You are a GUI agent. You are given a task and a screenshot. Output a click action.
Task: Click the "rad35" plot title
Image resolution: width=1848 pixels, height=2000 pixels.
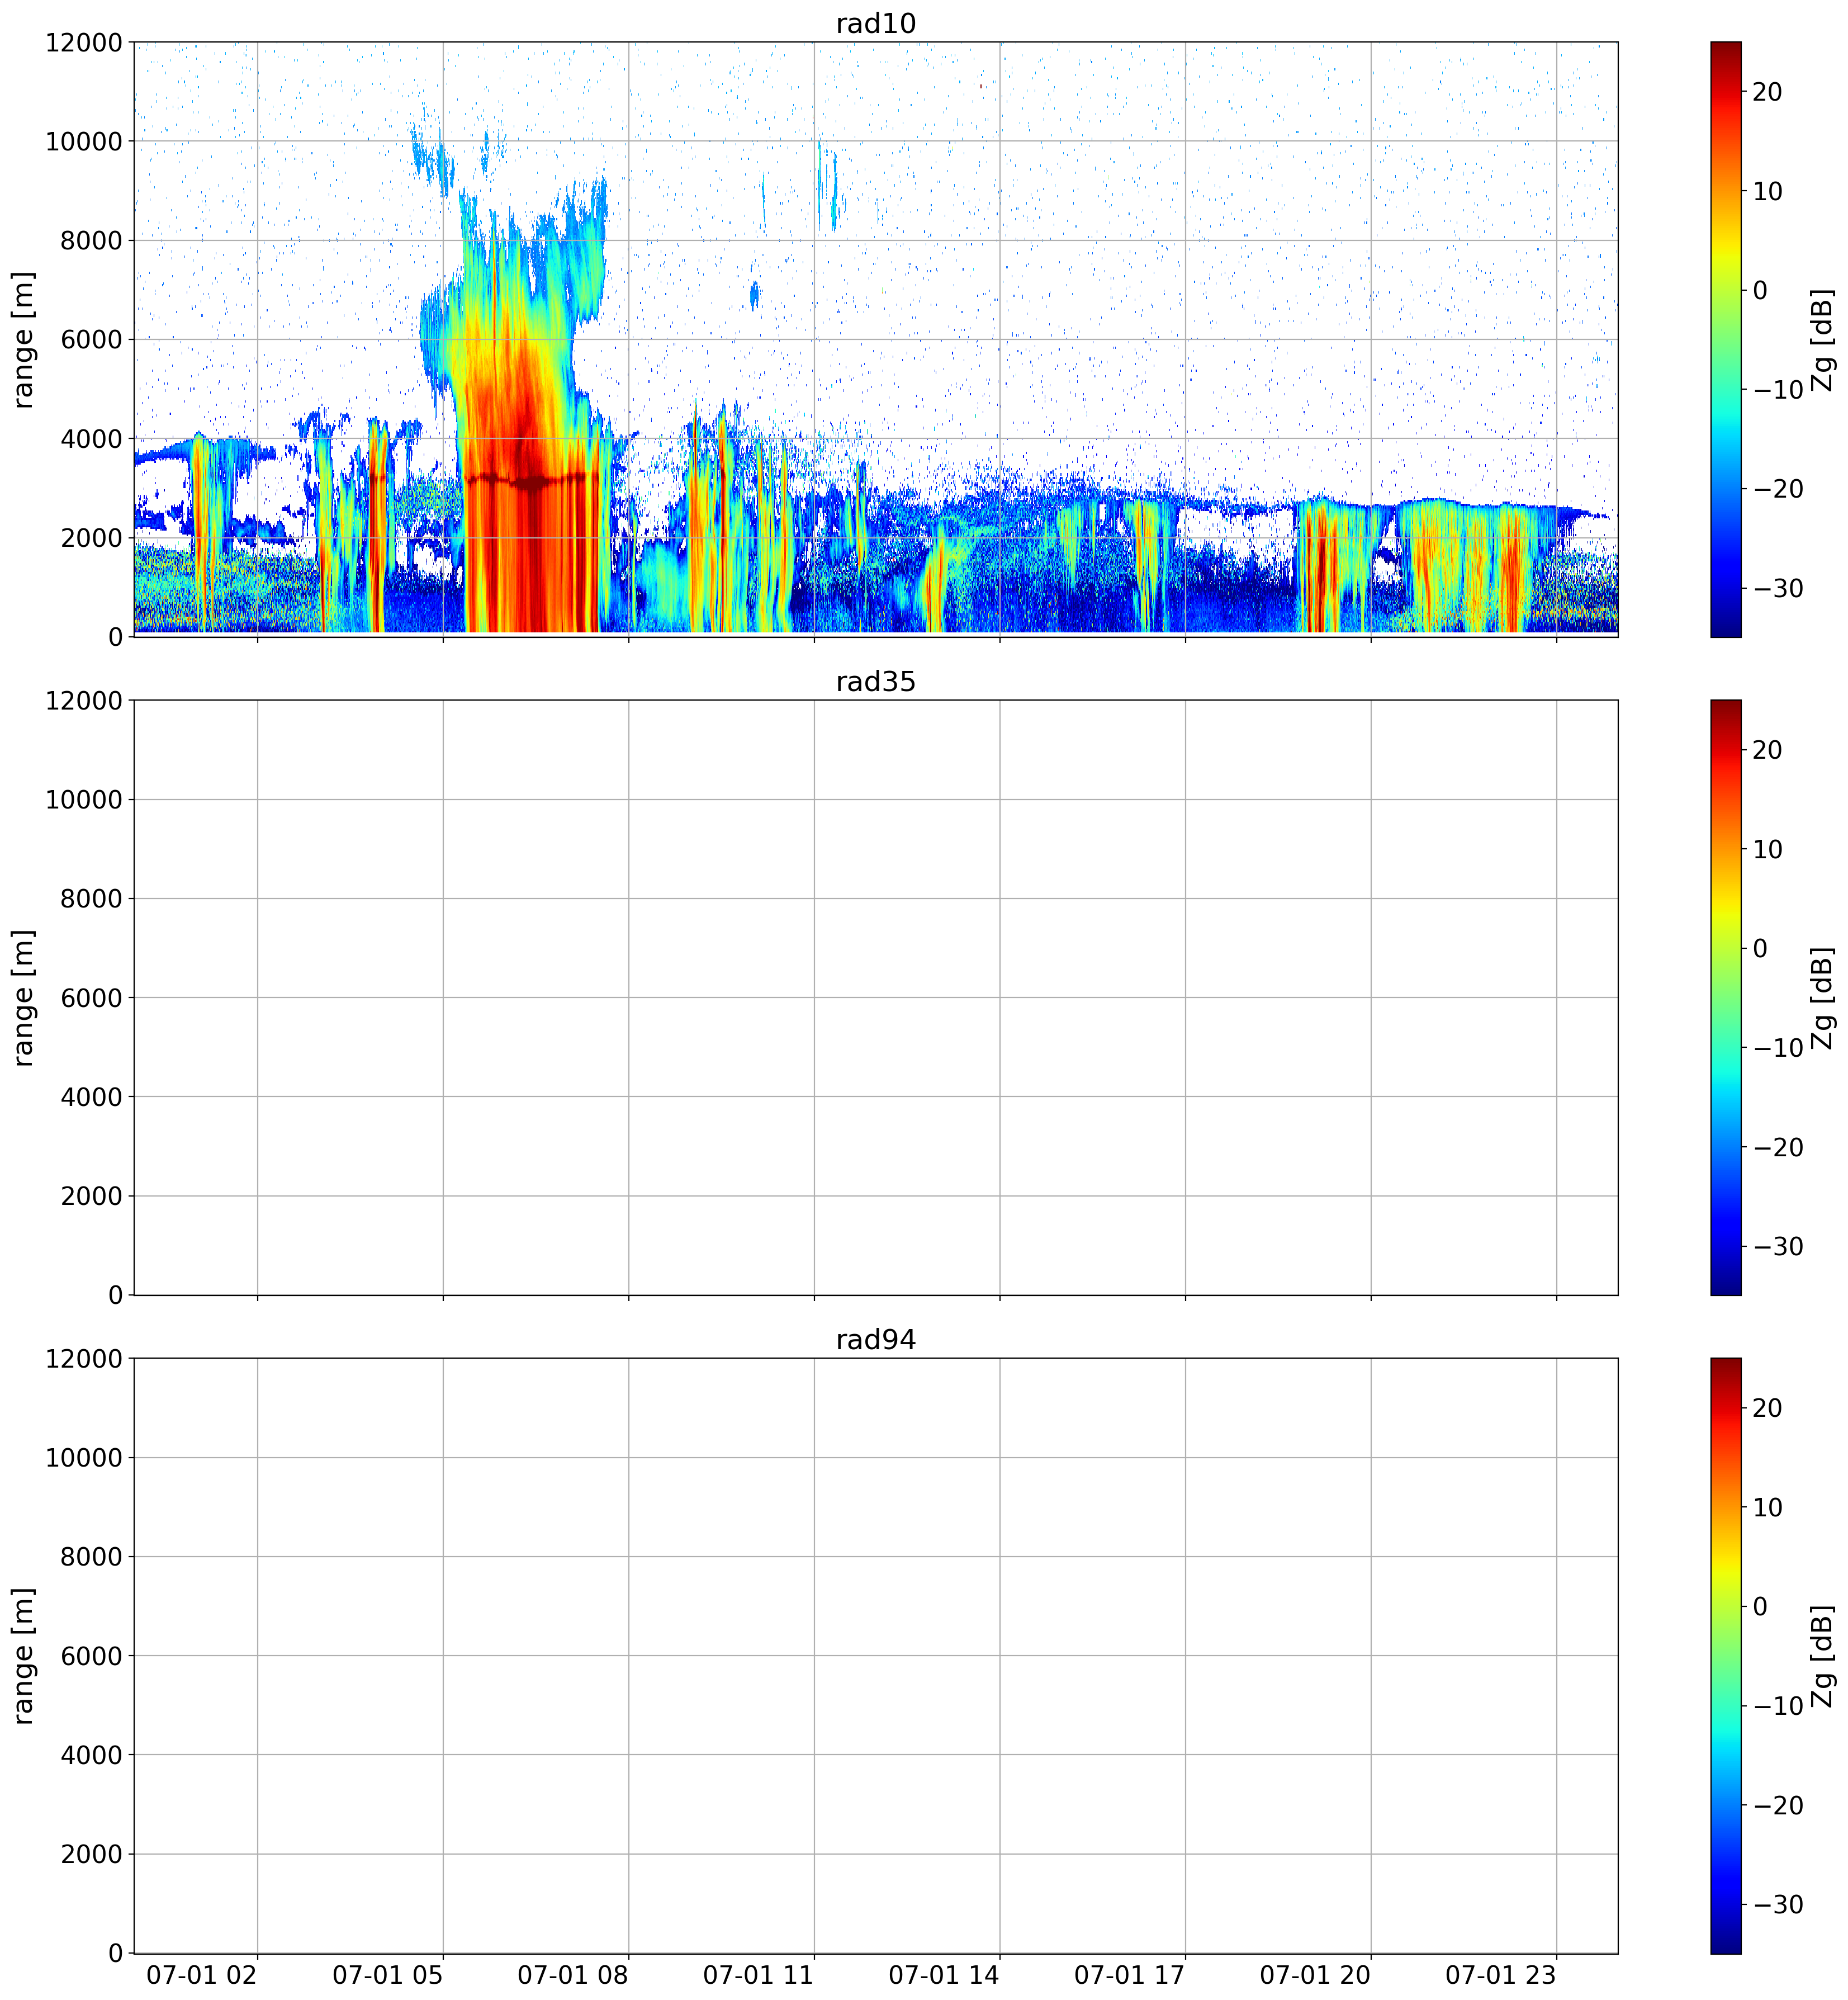coord(876,681)
